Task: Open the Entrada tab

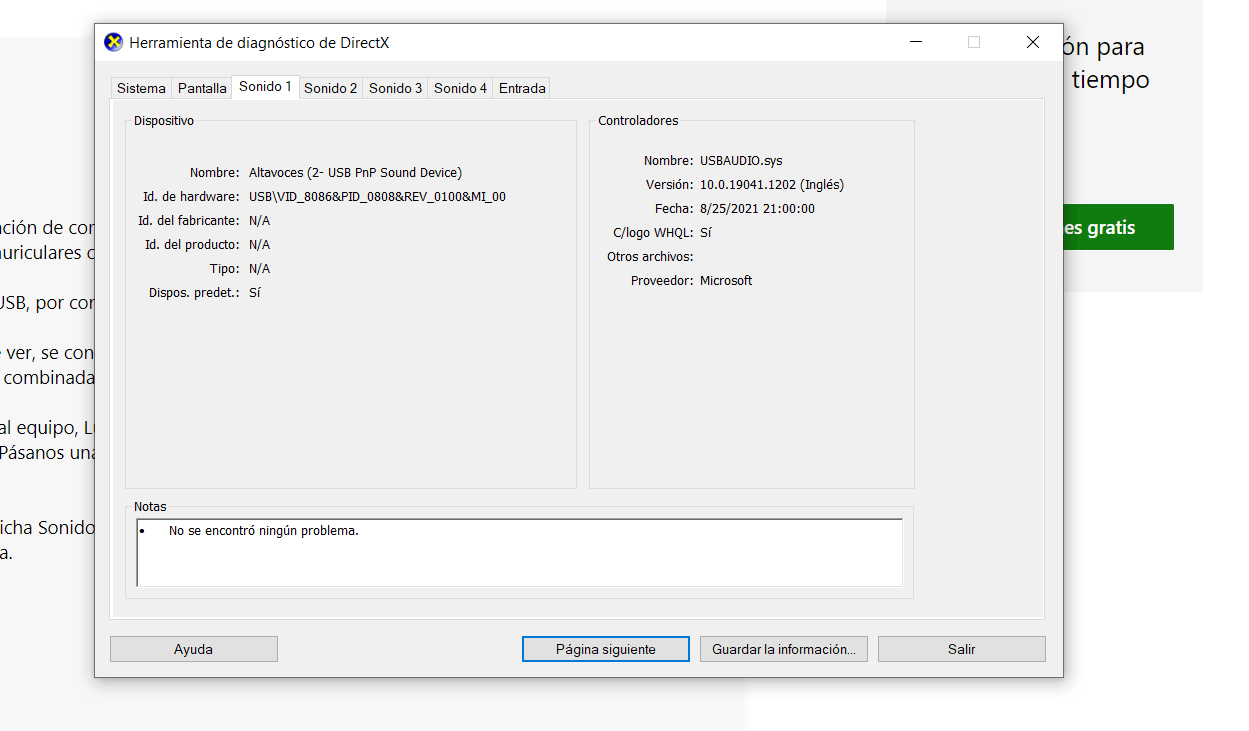Action: [522, 88]
